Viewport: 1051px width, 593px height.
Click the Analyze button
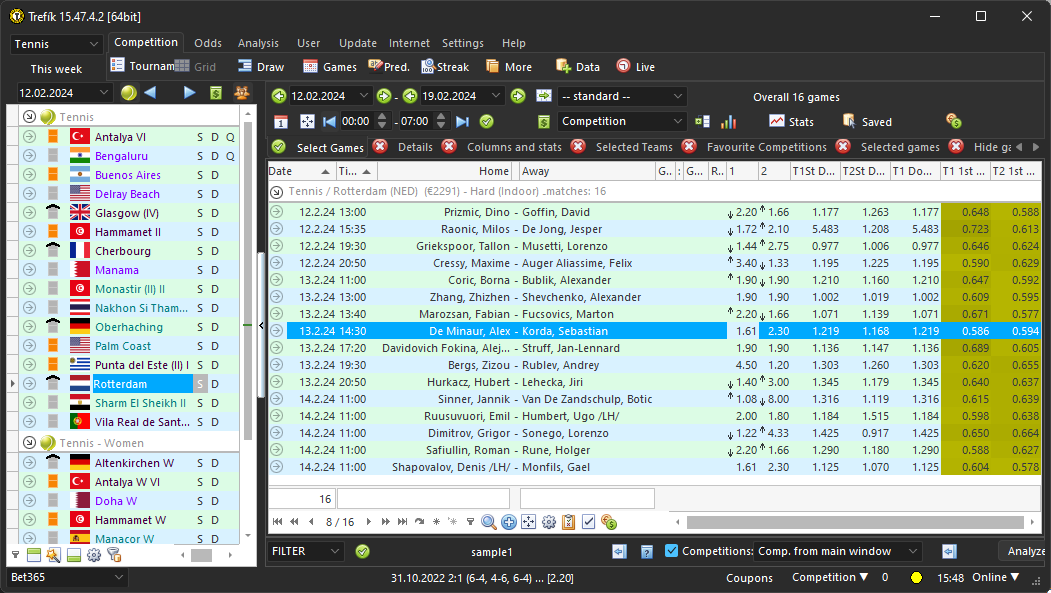pyautogui.click(x=1024, y=551)
